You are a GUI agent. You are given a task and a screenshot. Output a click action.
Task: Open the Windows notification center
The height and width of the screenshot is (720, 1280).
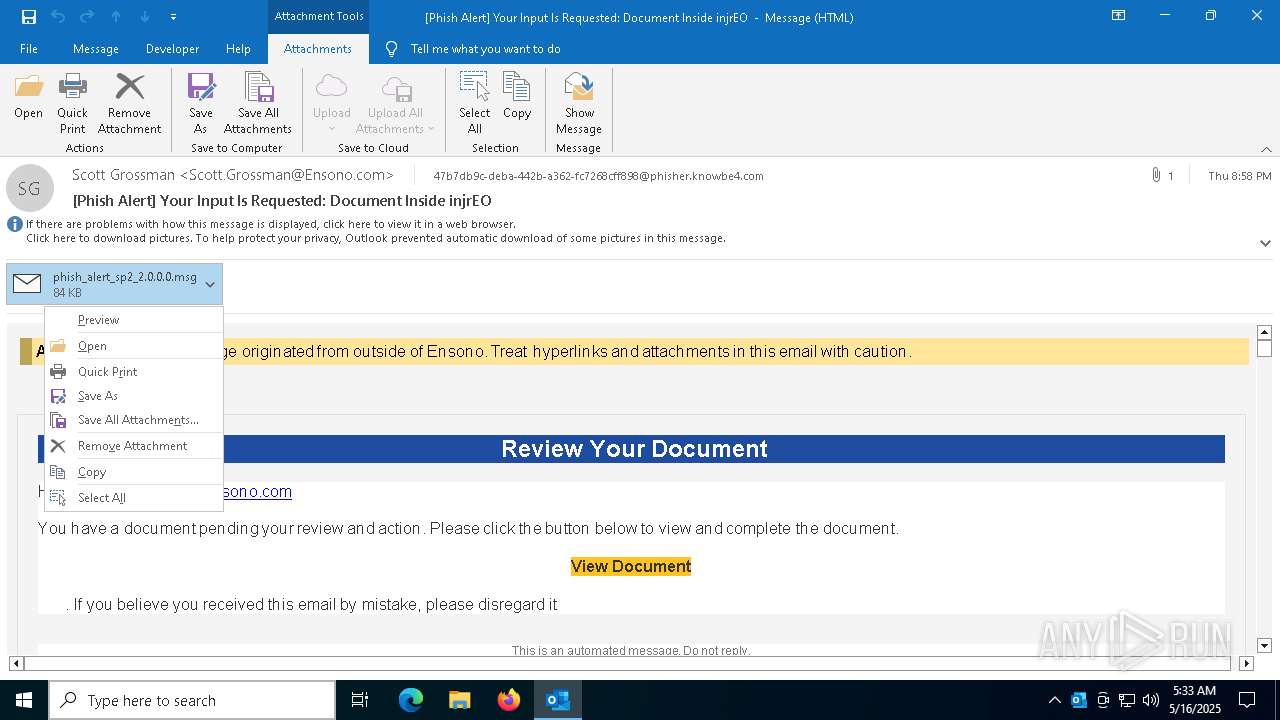click(1247, 700)
